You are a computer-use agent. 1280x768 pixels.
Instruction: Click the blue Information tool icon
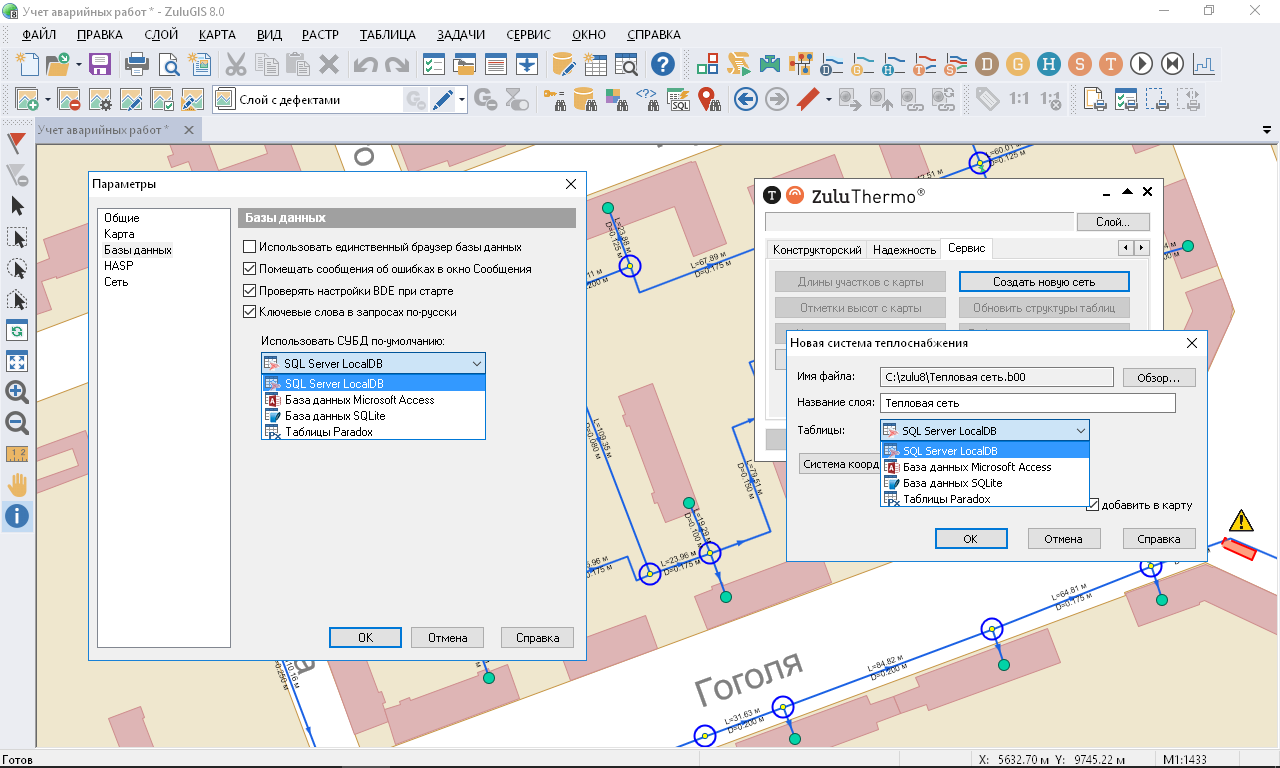(x=17, y=516)
